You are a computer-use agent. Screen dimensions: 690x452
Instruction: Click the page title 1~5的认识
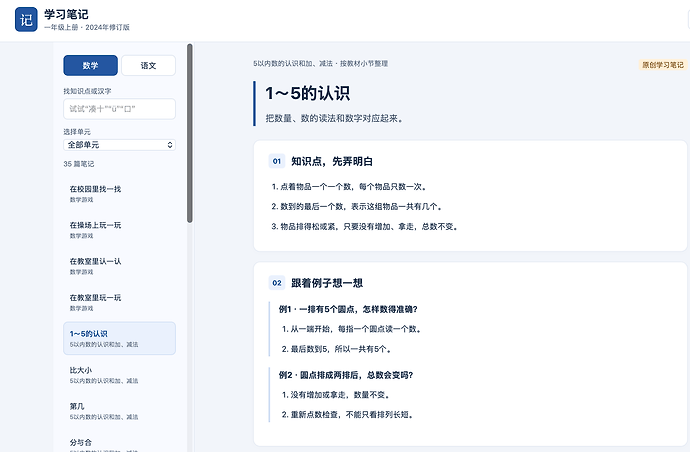pos(307,93)
